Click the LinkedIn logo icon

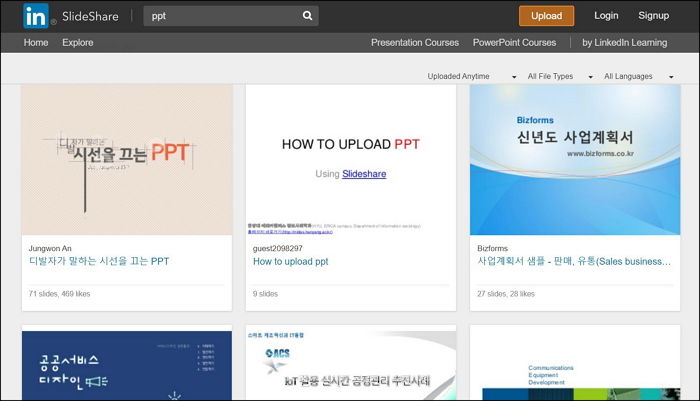[36, 16]
